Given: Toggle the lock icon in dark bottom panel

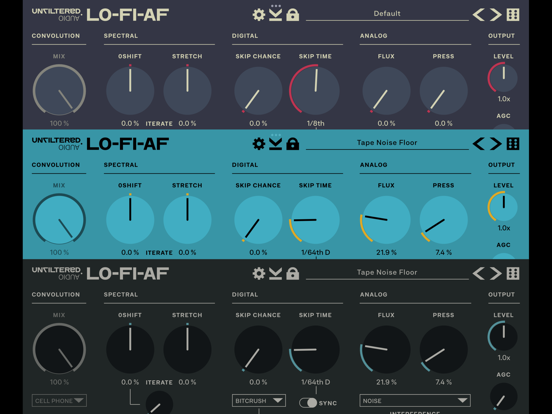Looking at the screenshot, I should coord(293,274).
